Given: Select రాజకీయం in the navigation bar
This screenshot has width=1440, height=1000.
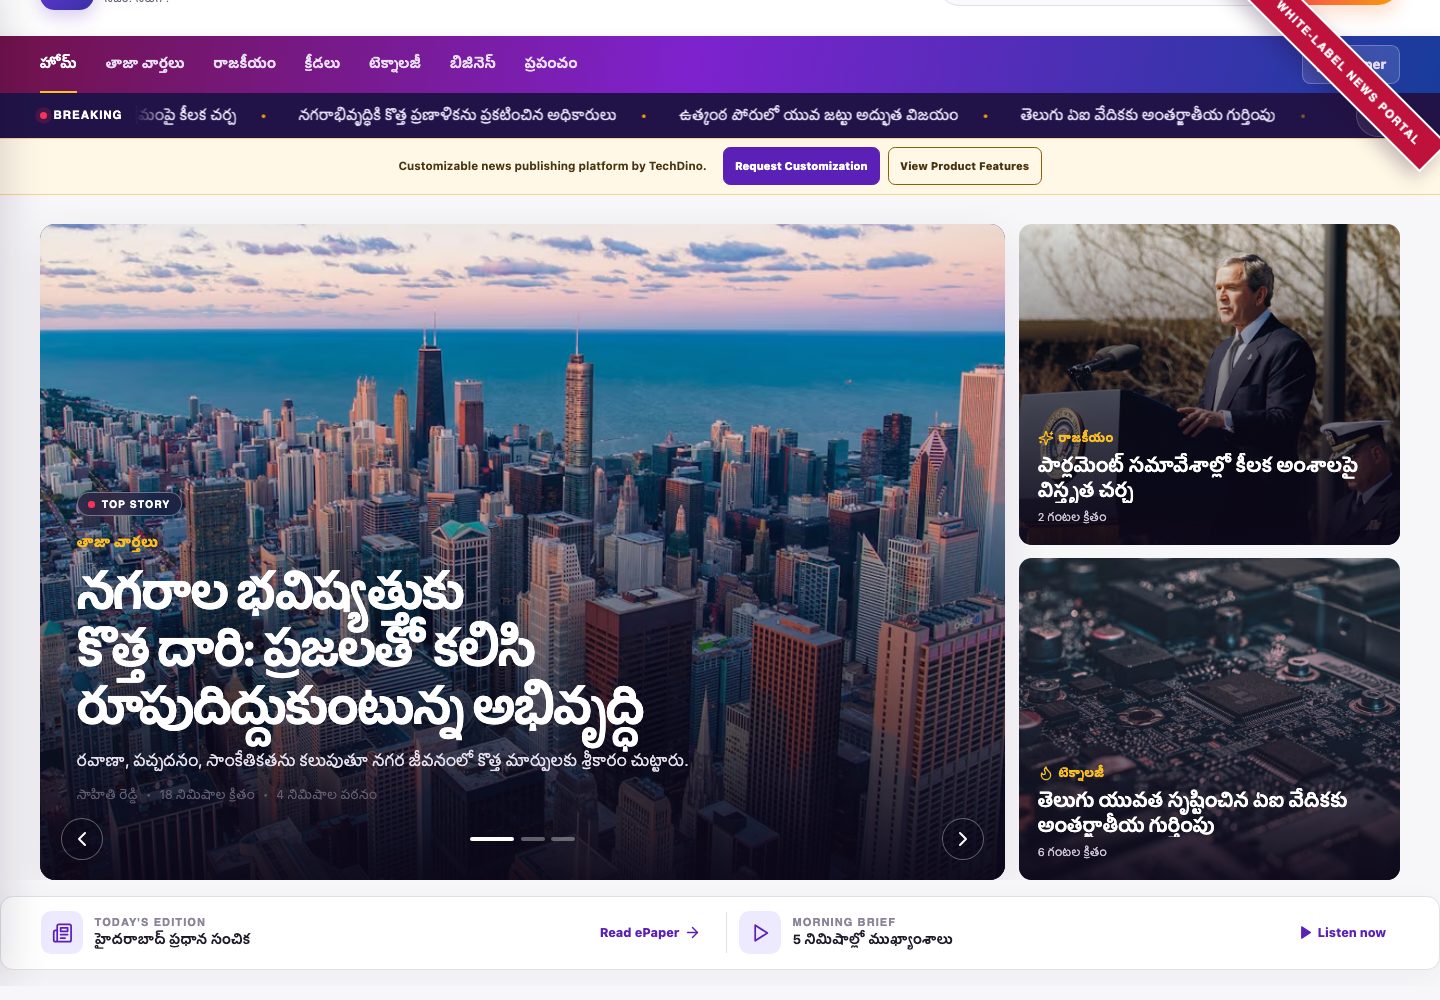Looking at the screenshot, I should [244, 63].
